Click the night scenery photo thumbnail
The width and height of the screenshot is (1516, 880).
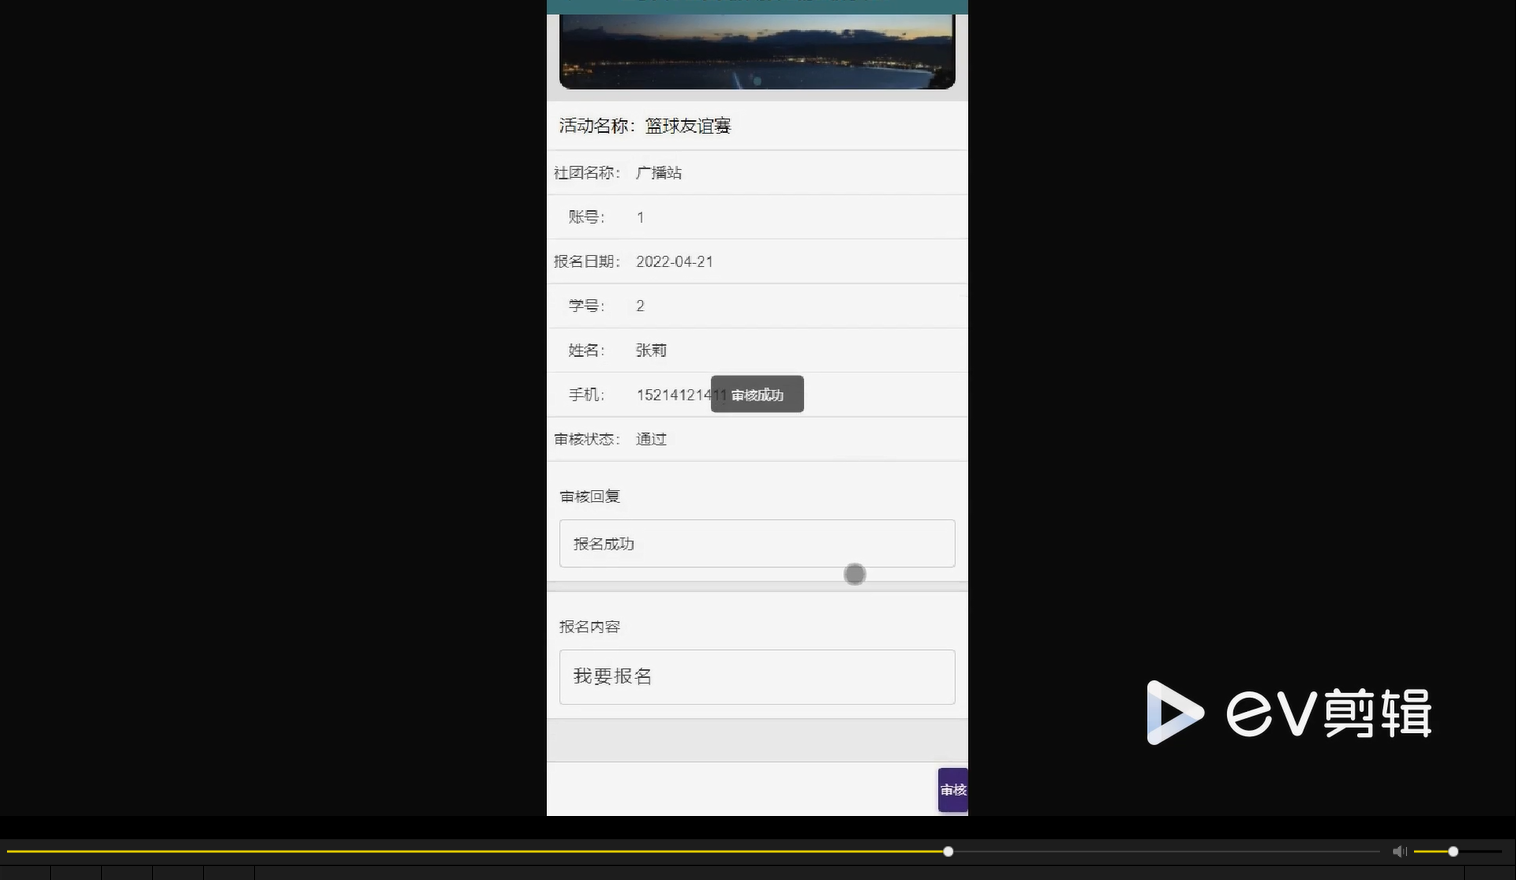tap(757, 48)
